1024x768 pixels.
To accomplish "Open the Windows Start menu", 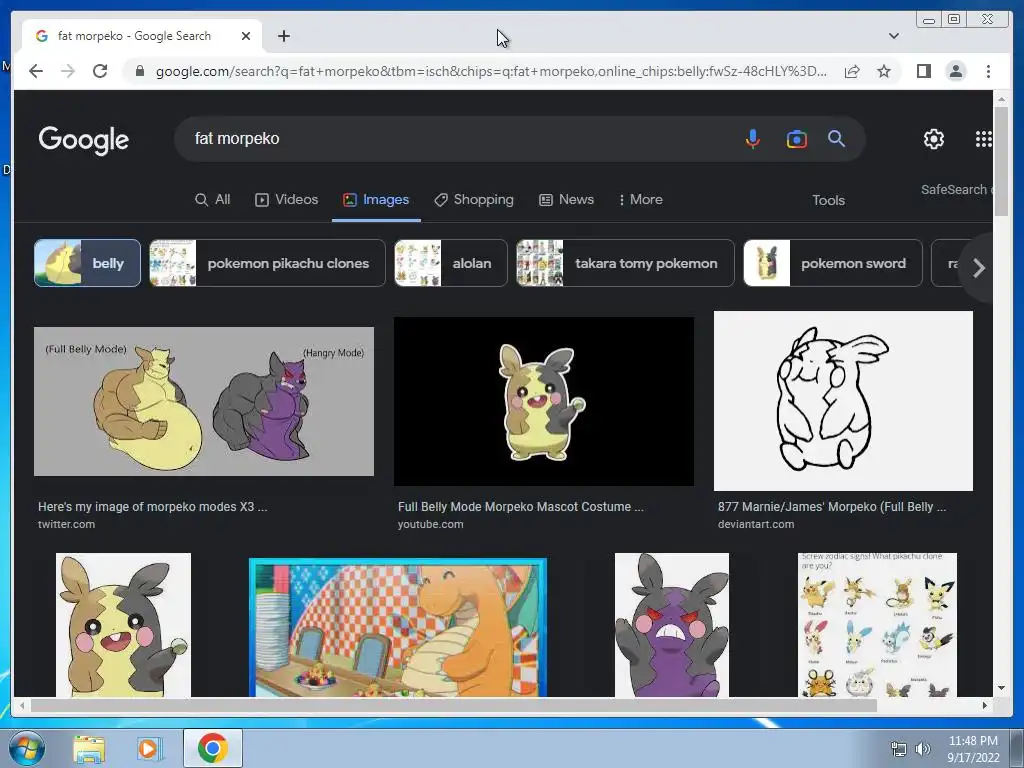I will pos(26,748).
